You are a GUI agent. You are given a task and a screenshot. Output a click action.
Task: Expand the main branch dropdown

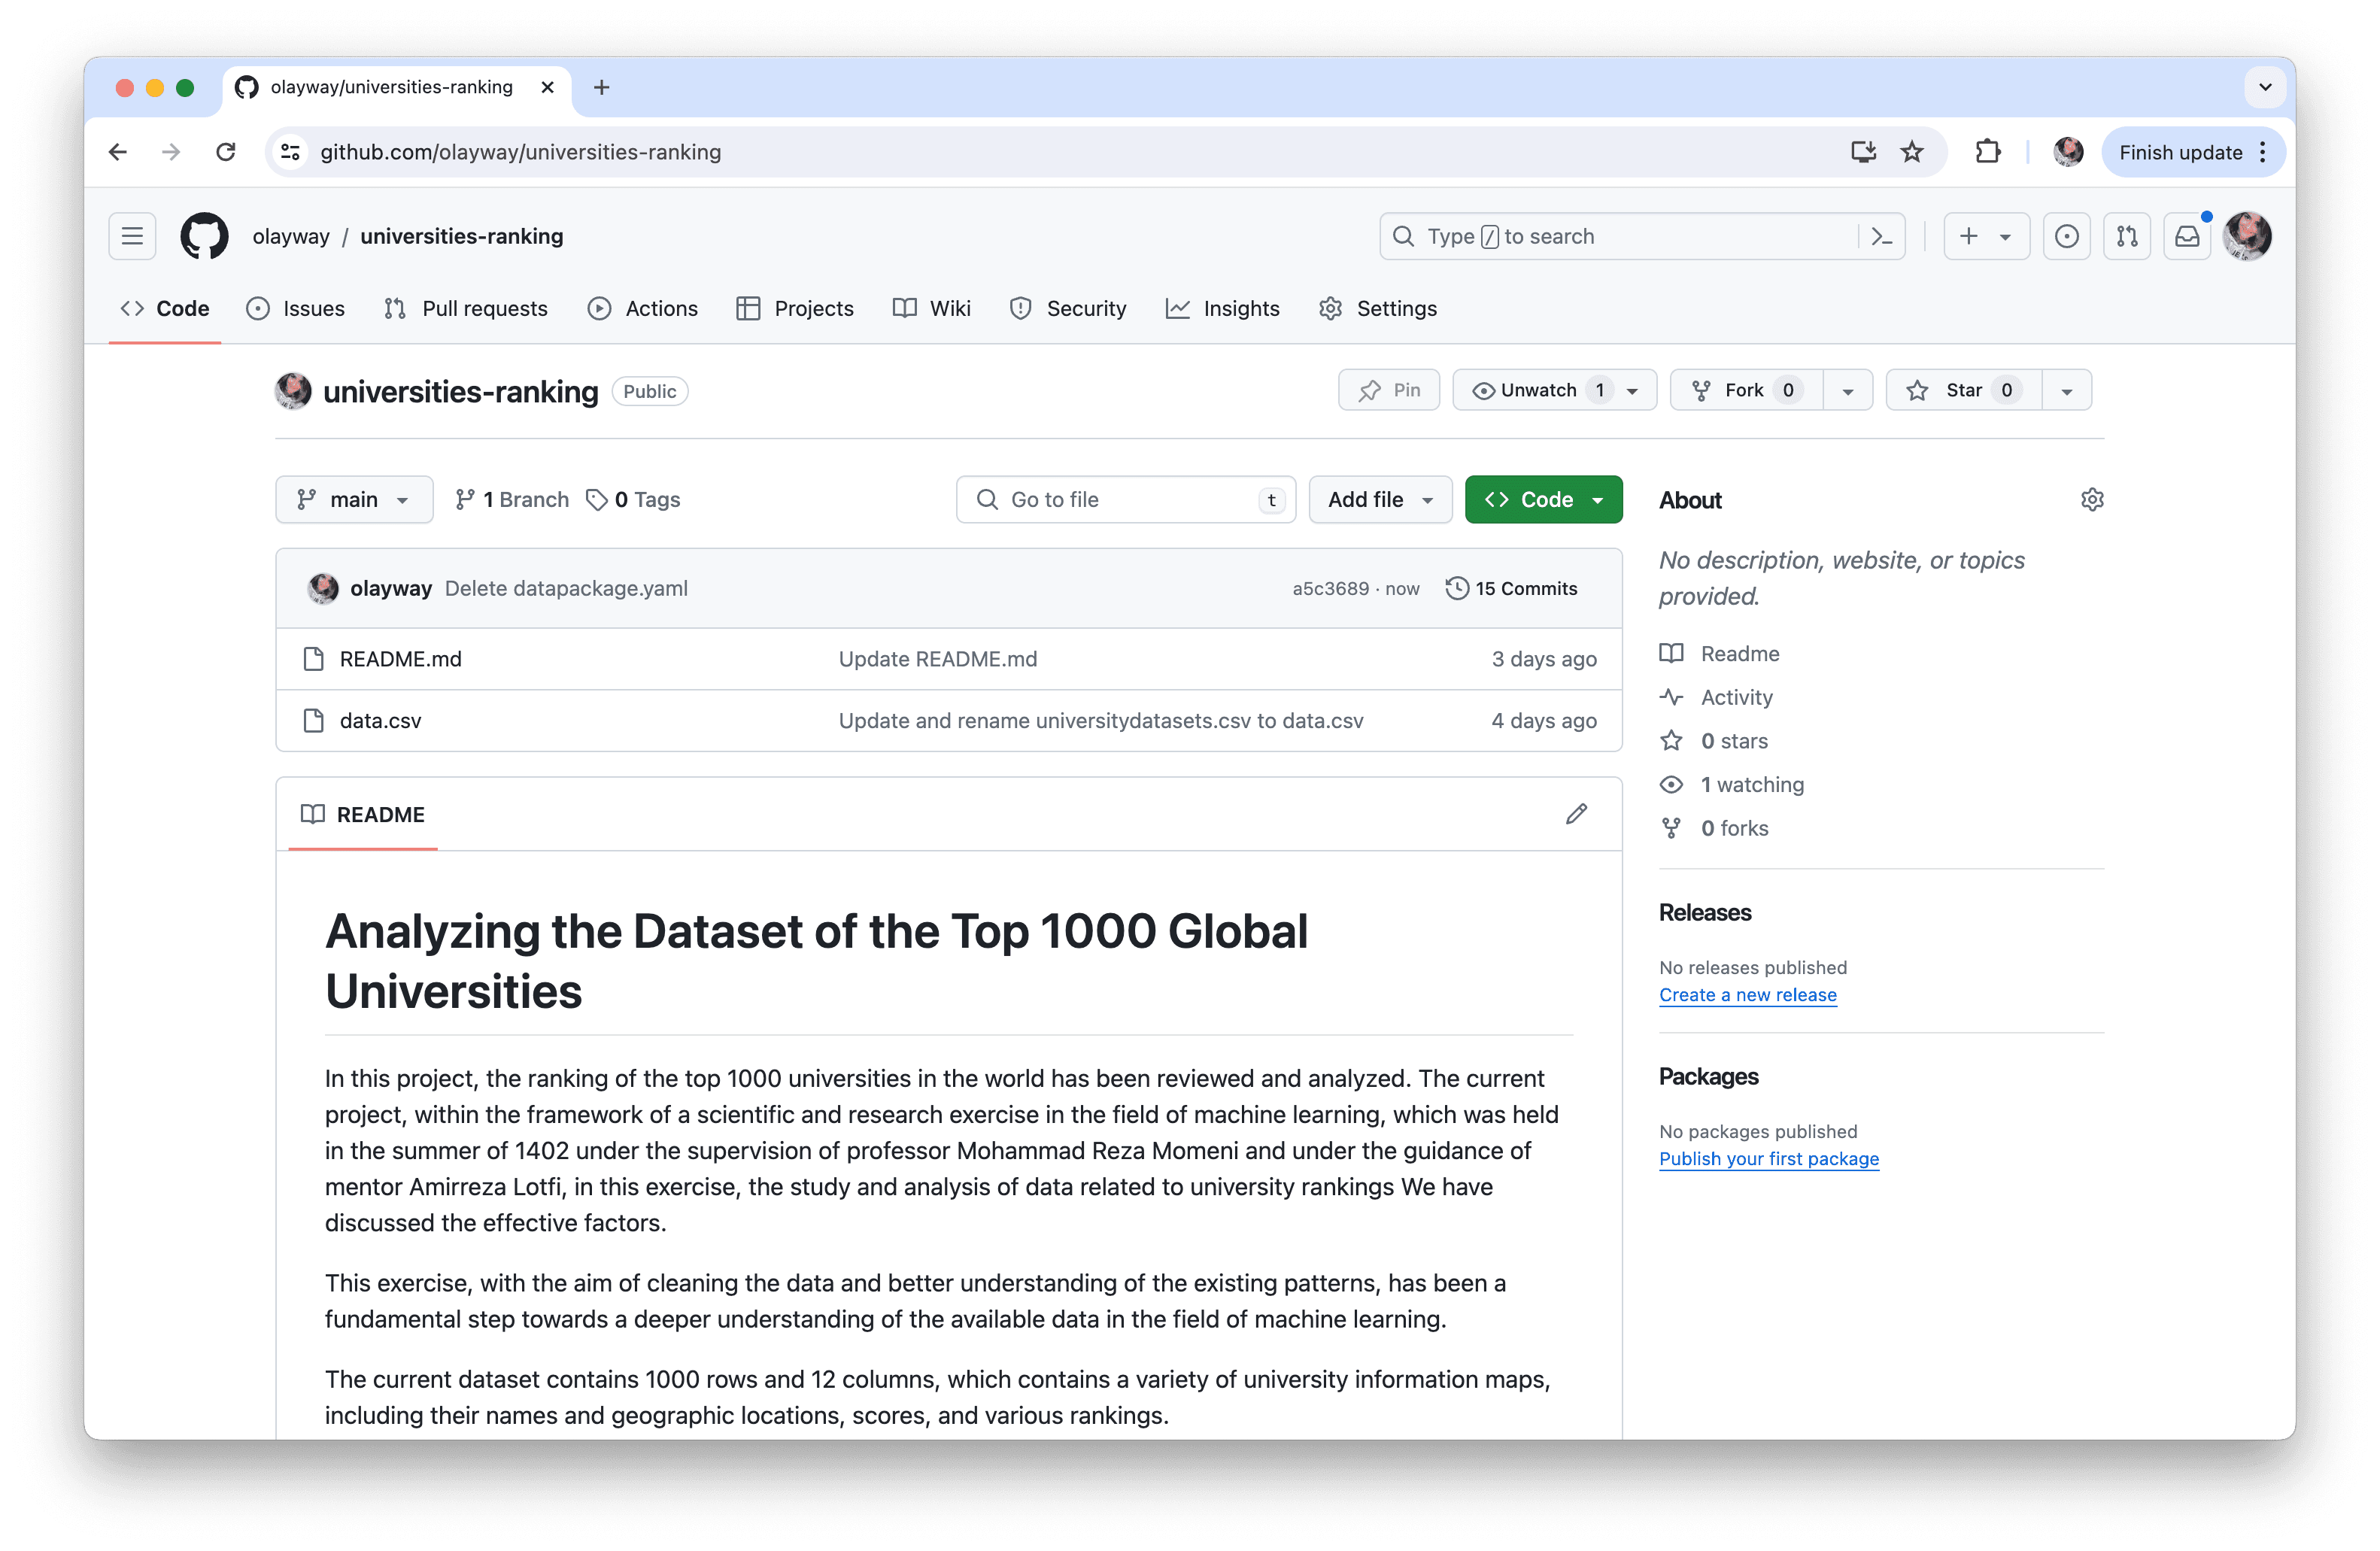point(354,499)
